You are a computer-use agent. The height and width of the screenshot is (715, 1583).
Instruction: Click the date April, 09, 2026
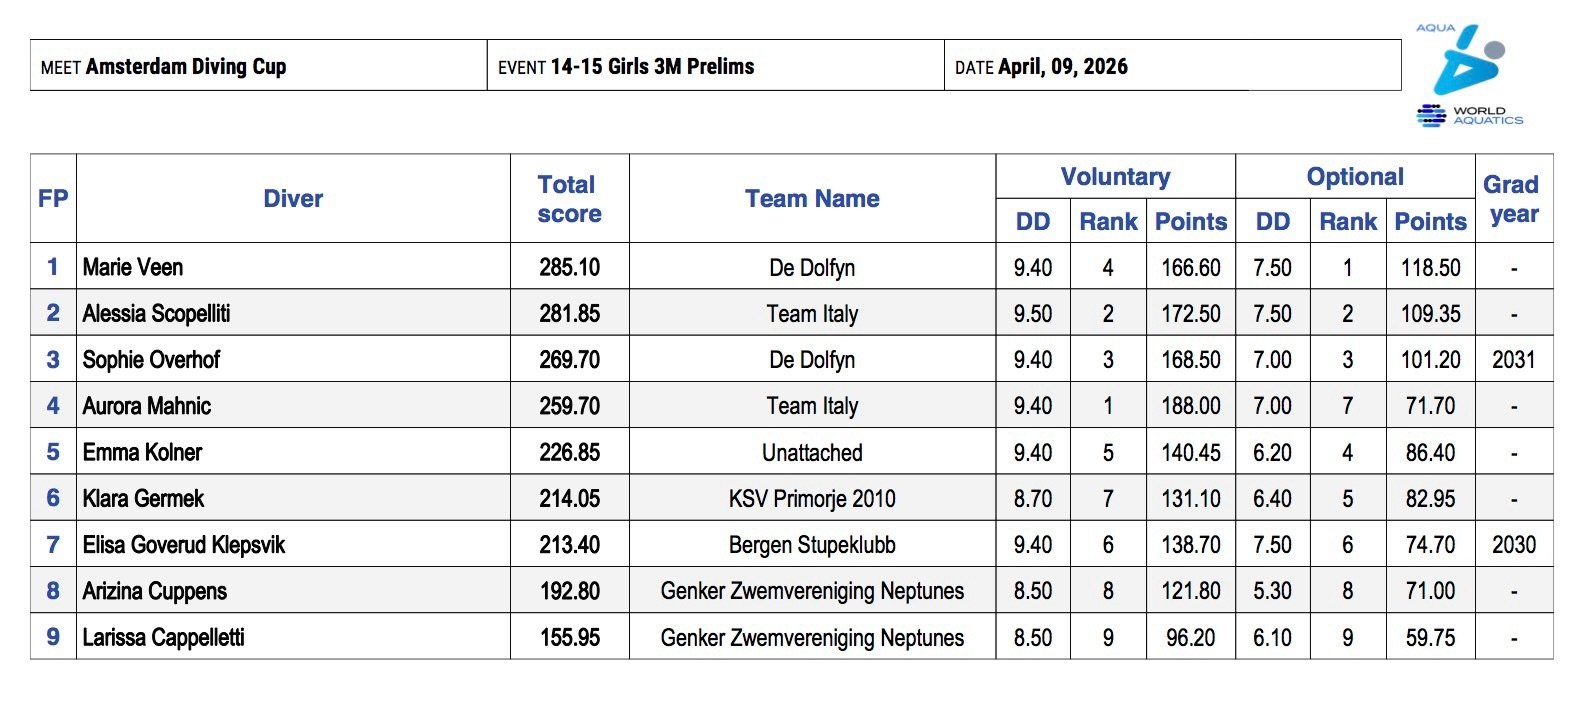coord(1062,67)
